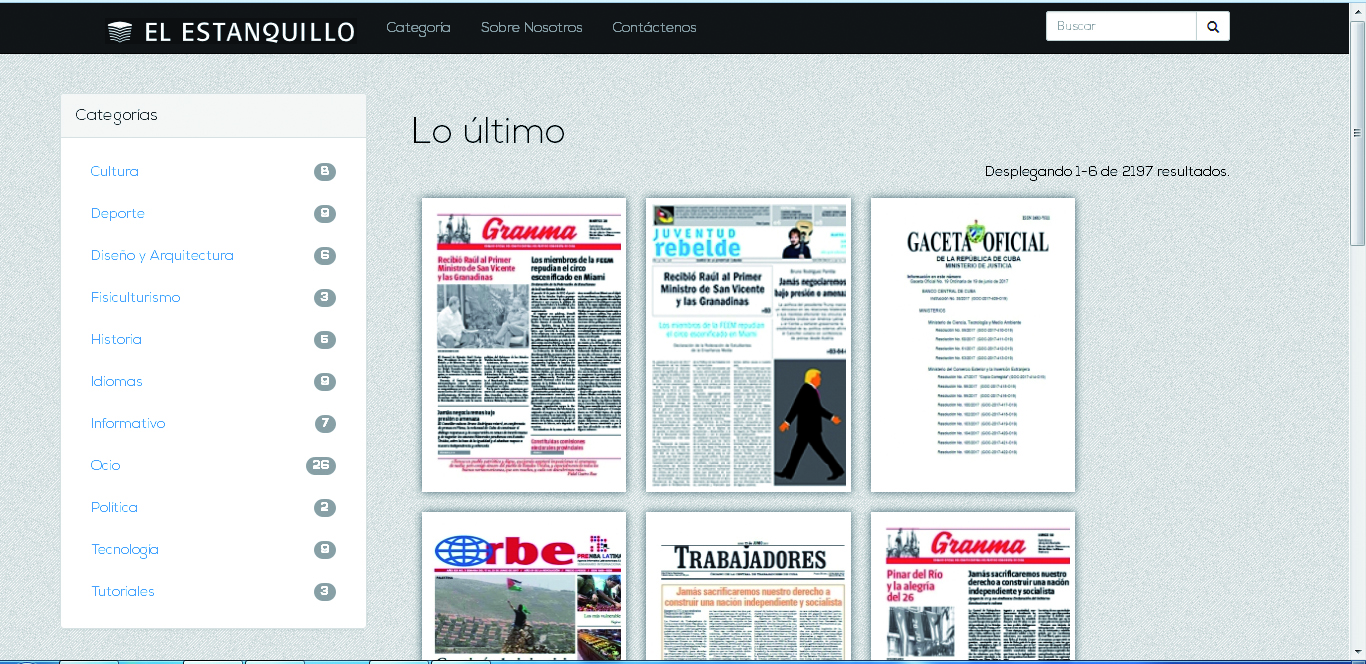Open Granma cover about Pinar del Río
The width and height of the screenshot is (1366, 664).
[973, 587]
